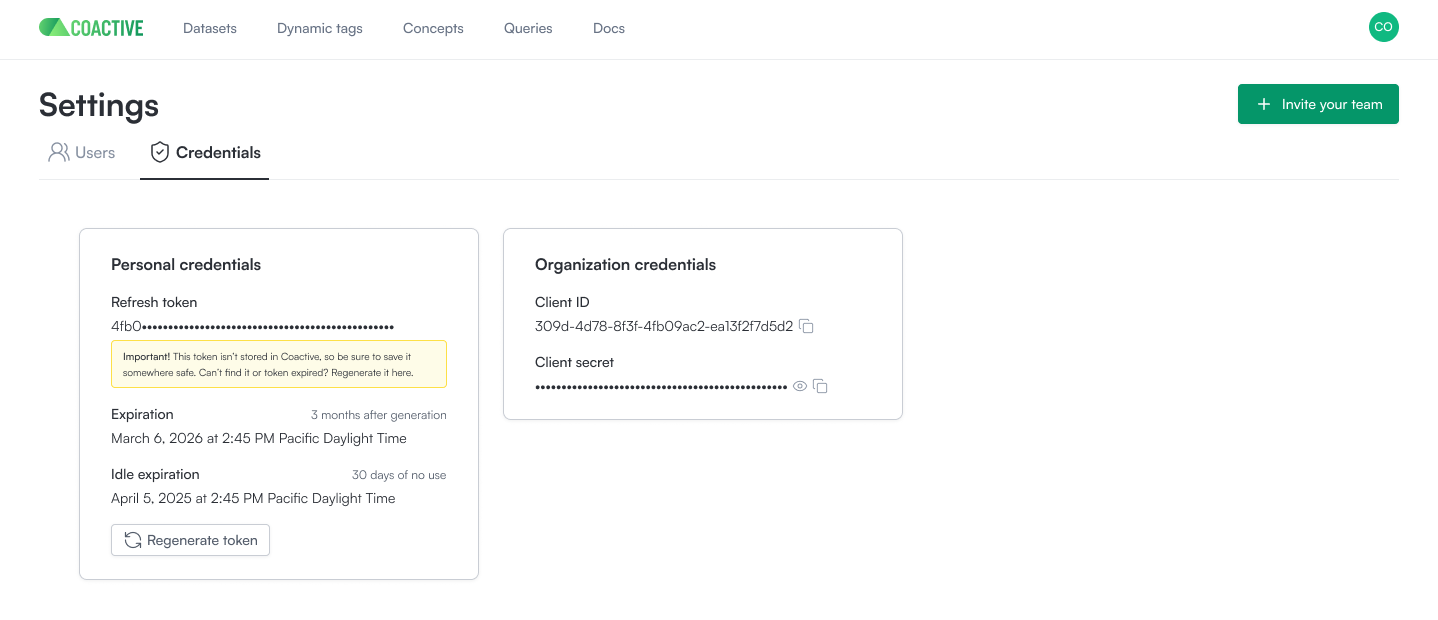Reveal the Client secret with eye icon
The width and height of the screenshot is (1438, 620).
pyautogui.click(x=800, y=387)
